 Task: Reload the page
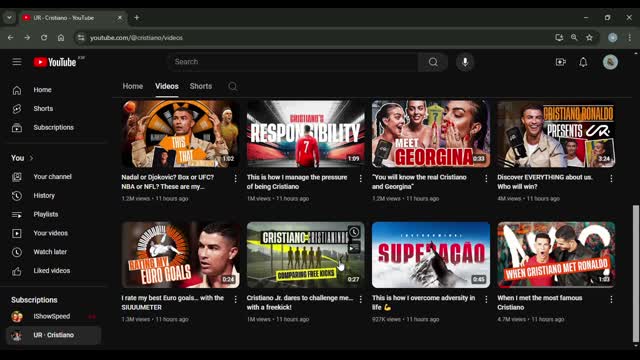[x=44, y=38]
